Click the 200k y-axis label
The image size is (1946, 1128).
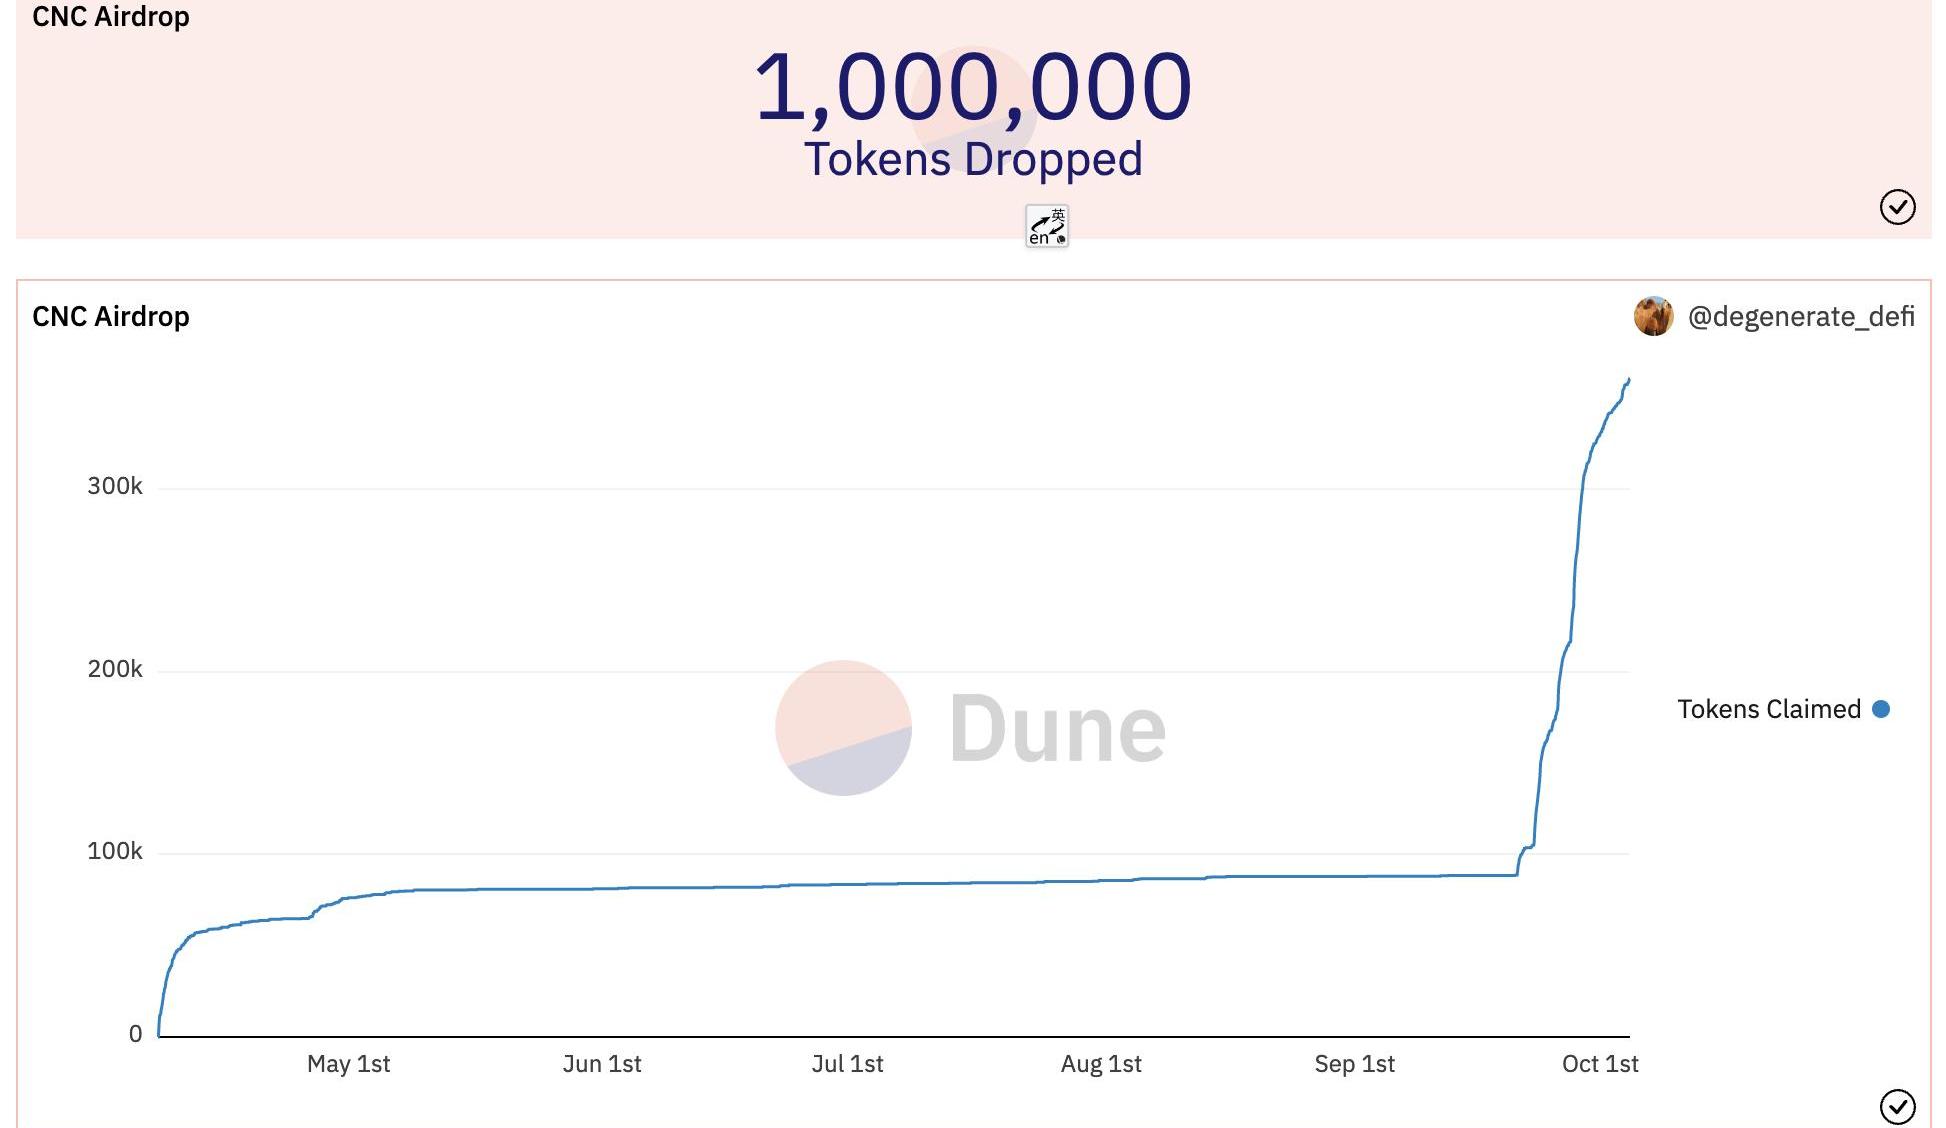[115, 669]
